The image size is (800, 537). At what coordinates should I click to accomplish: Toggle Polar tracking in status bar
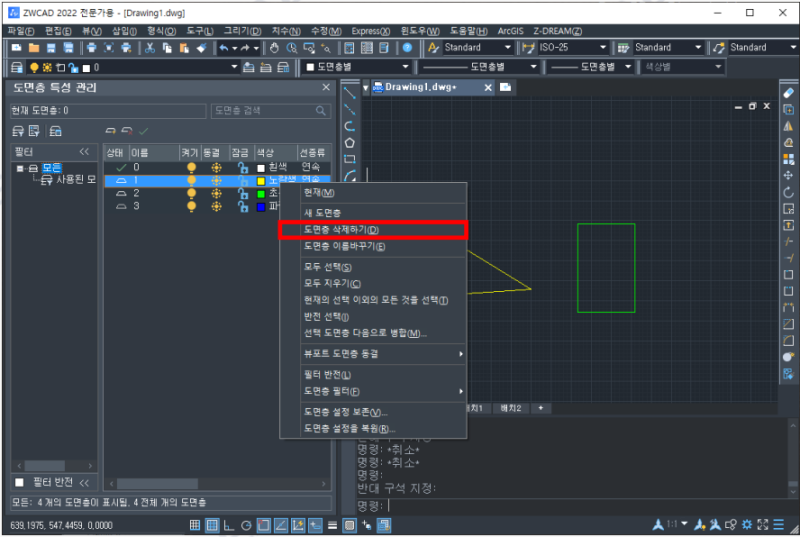coord(246,525)
